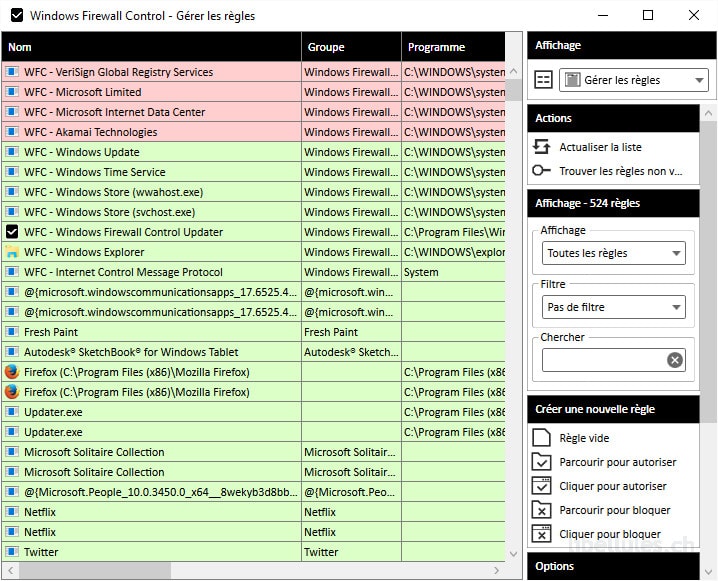Collapse the Affichage - 524 règles header
This screenshot has height=581, width=718.
coord(613,203)
